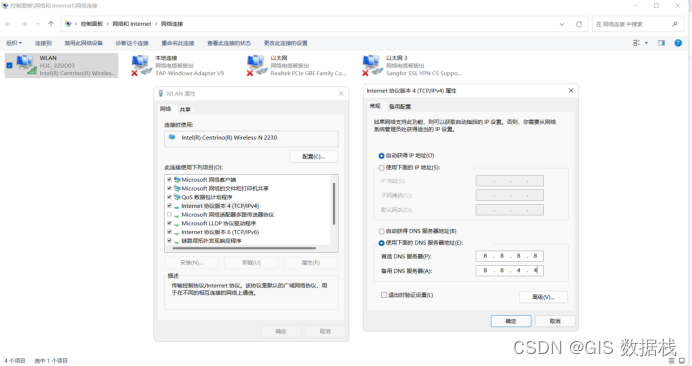This screenshot has height=366, width=692.
Task: Click 重命名此连接 in the toolbar
Action: pyautogui.click(x=178, y=43)
